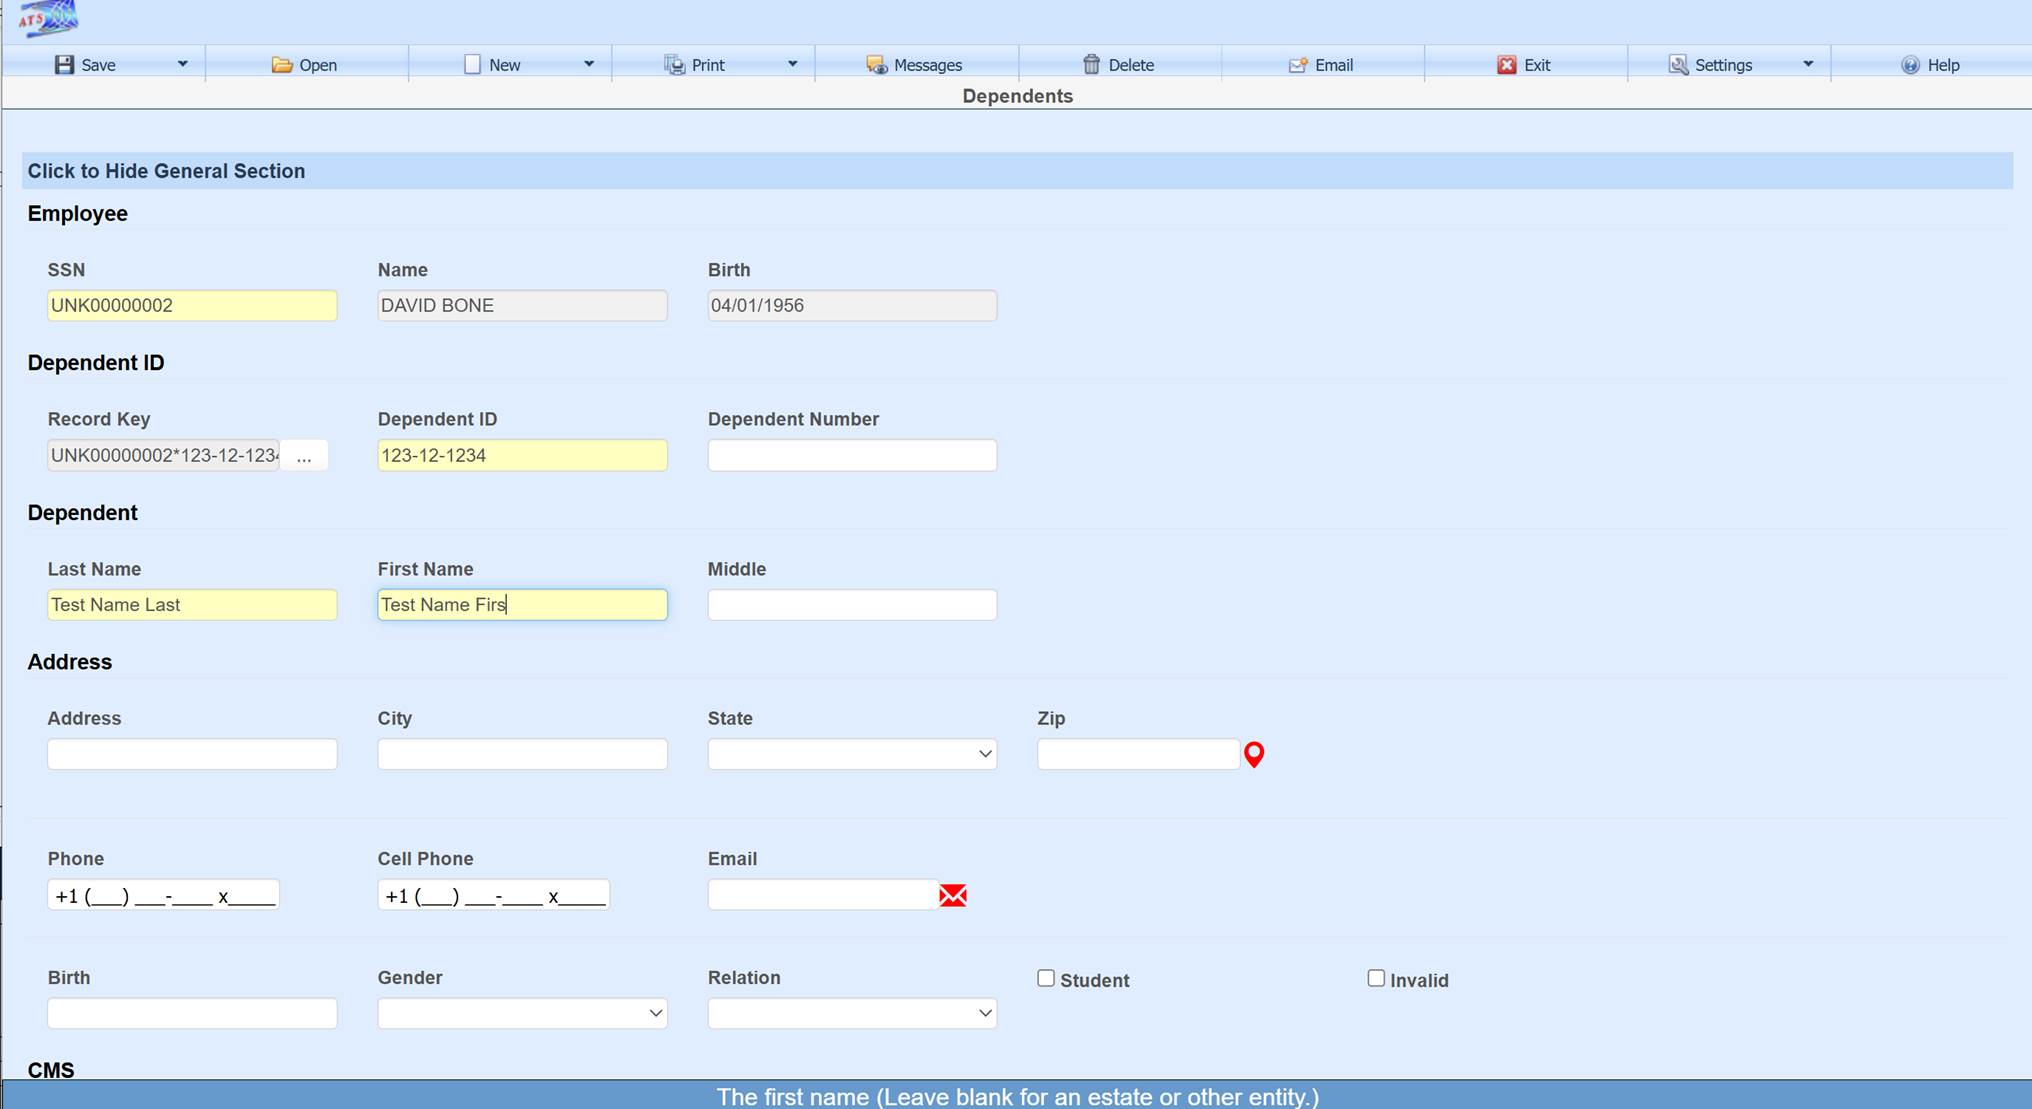Click the Record Key ellipsis lookup button
The width and height of the screenshot is (2032, 1109).
click(x=304, y=456)
